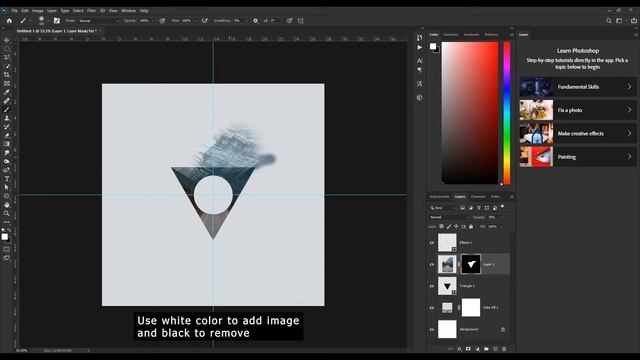640x360 pixels.
Task: Click the brush Opacity value field
Action: tap(144, 20)
